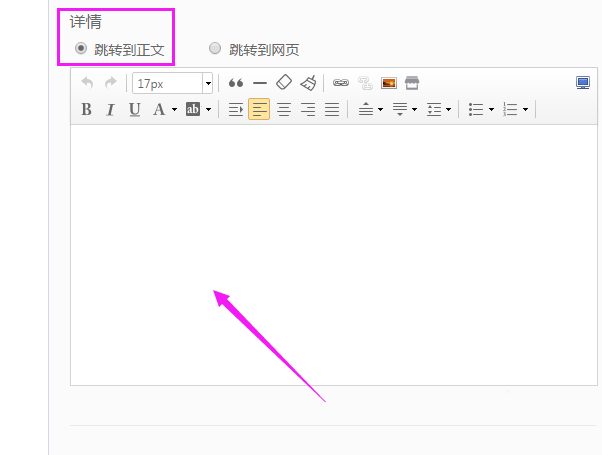Indent the first line of paragraph
Screen dimensions: 602x455
(236, 110)
